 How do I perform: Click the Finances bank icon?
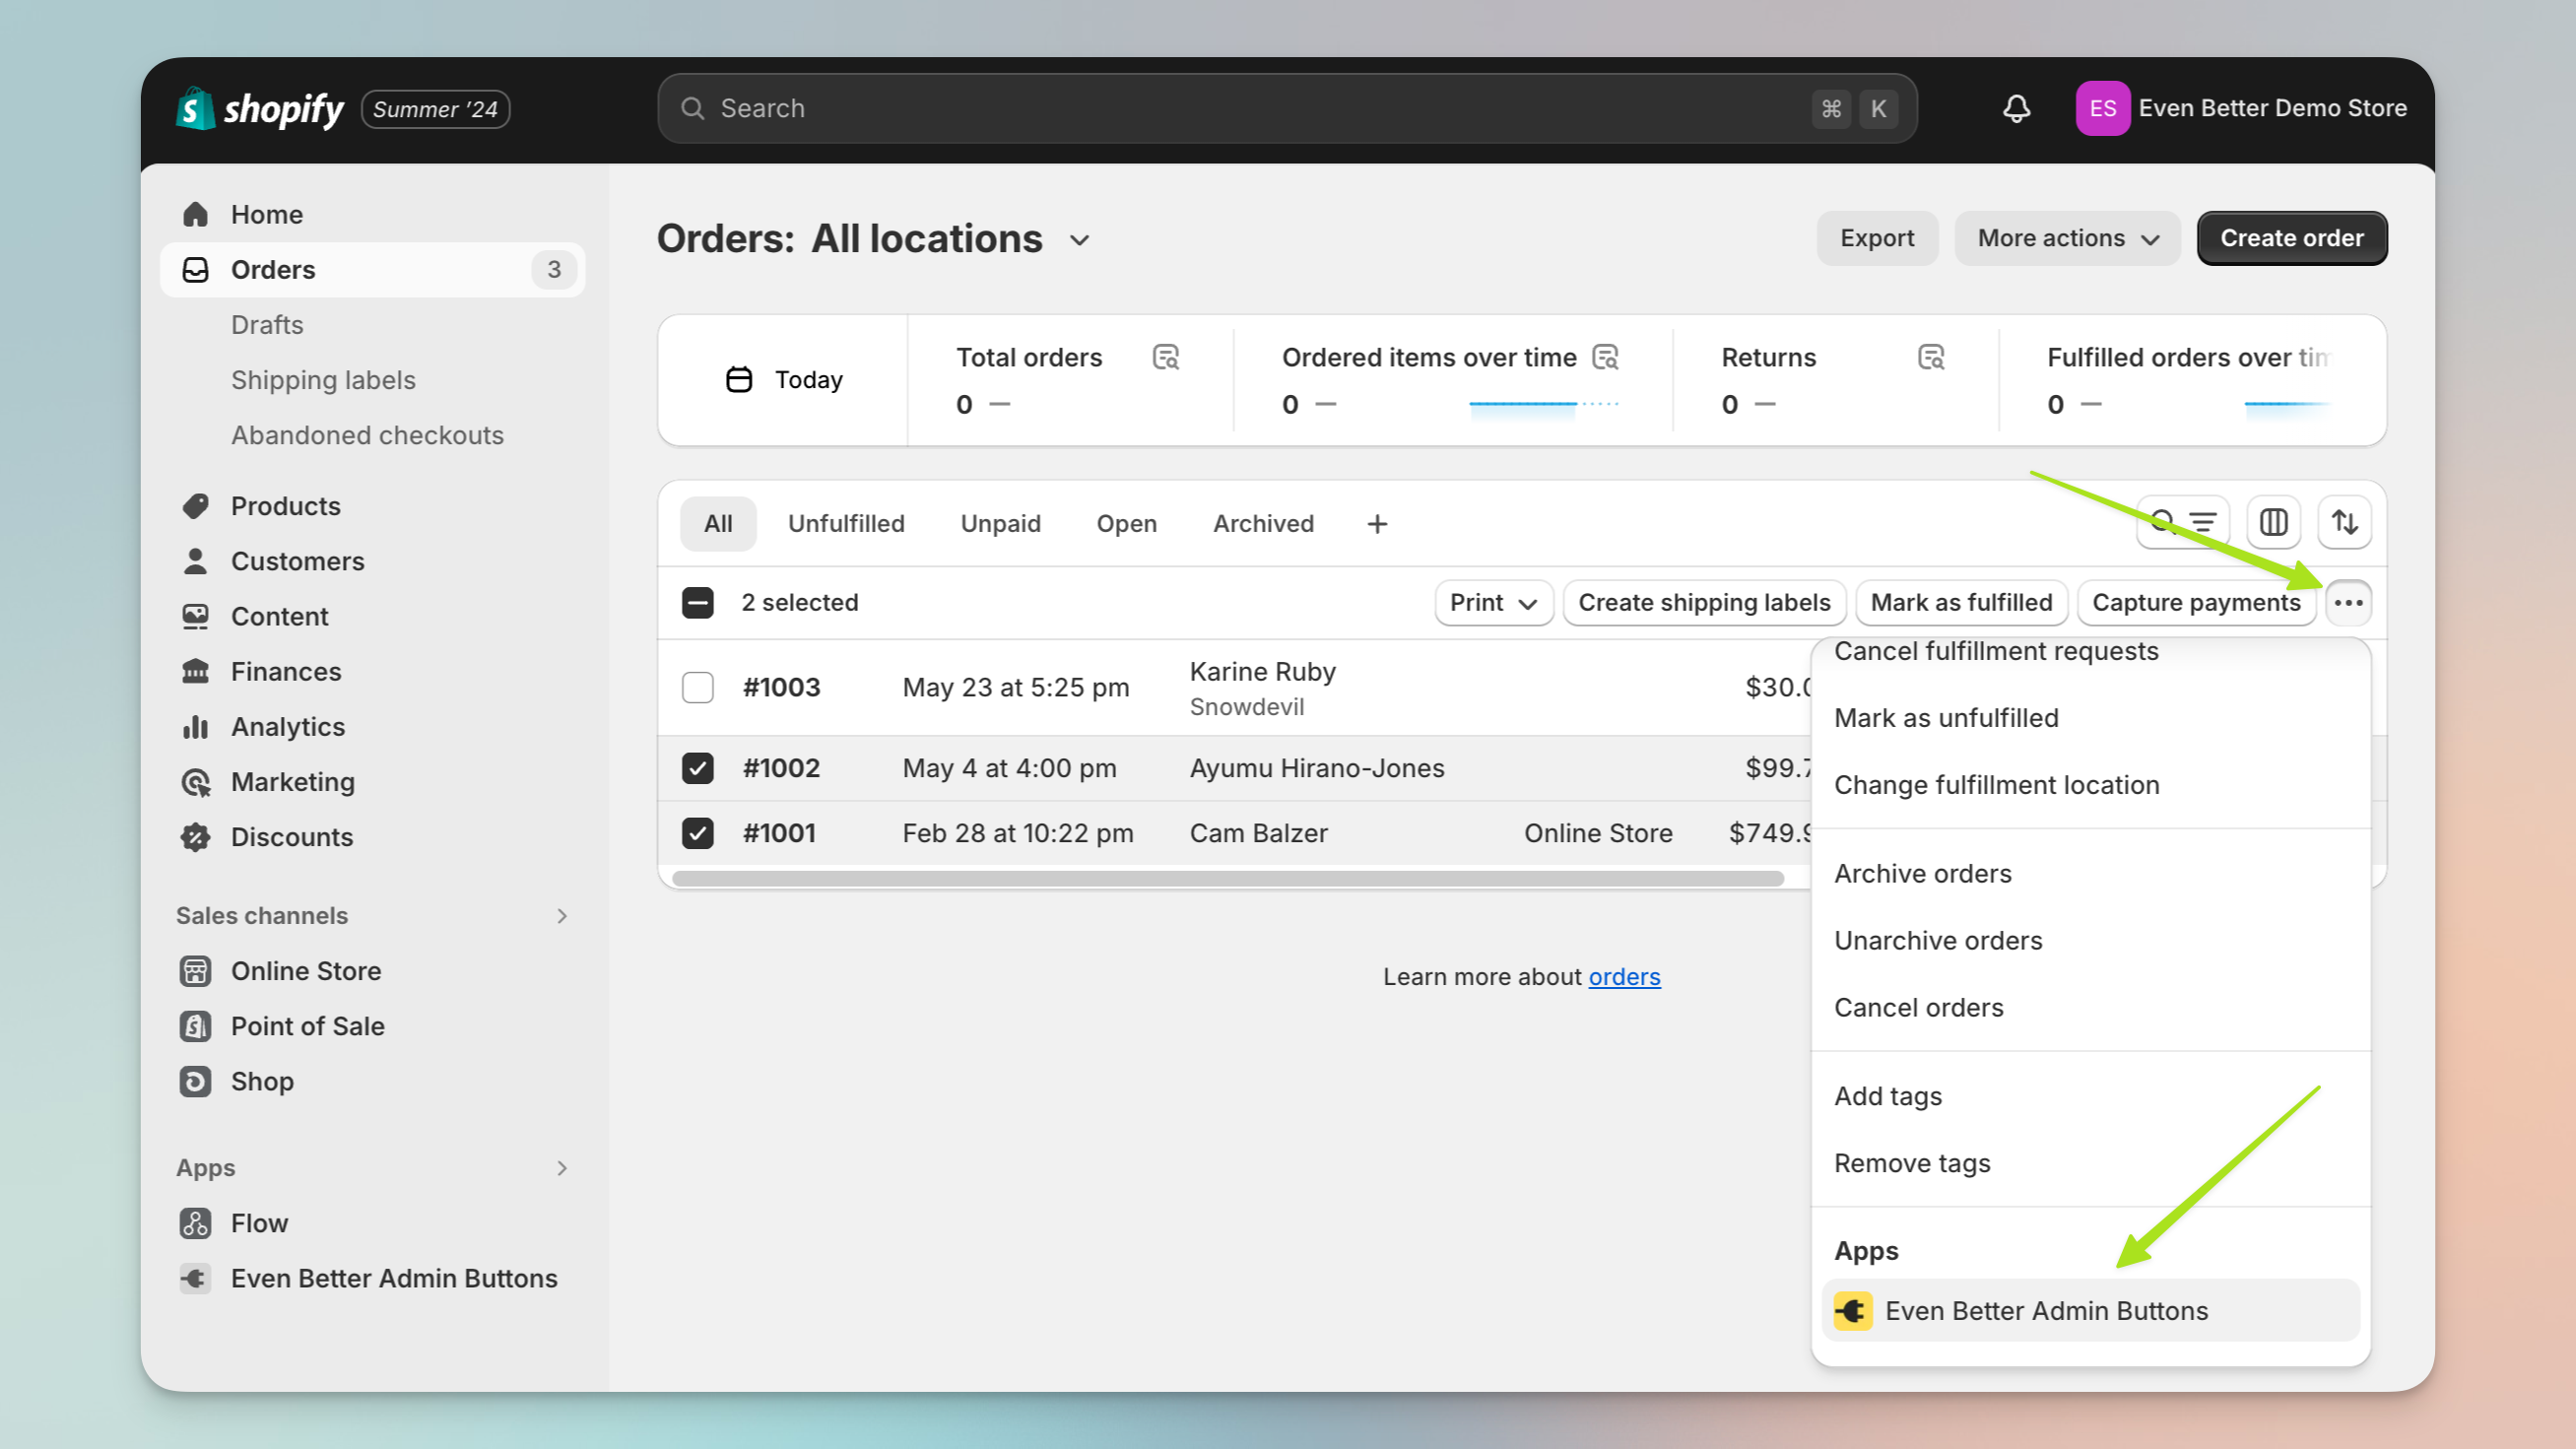pyautogui.click(x=195, y=671)
